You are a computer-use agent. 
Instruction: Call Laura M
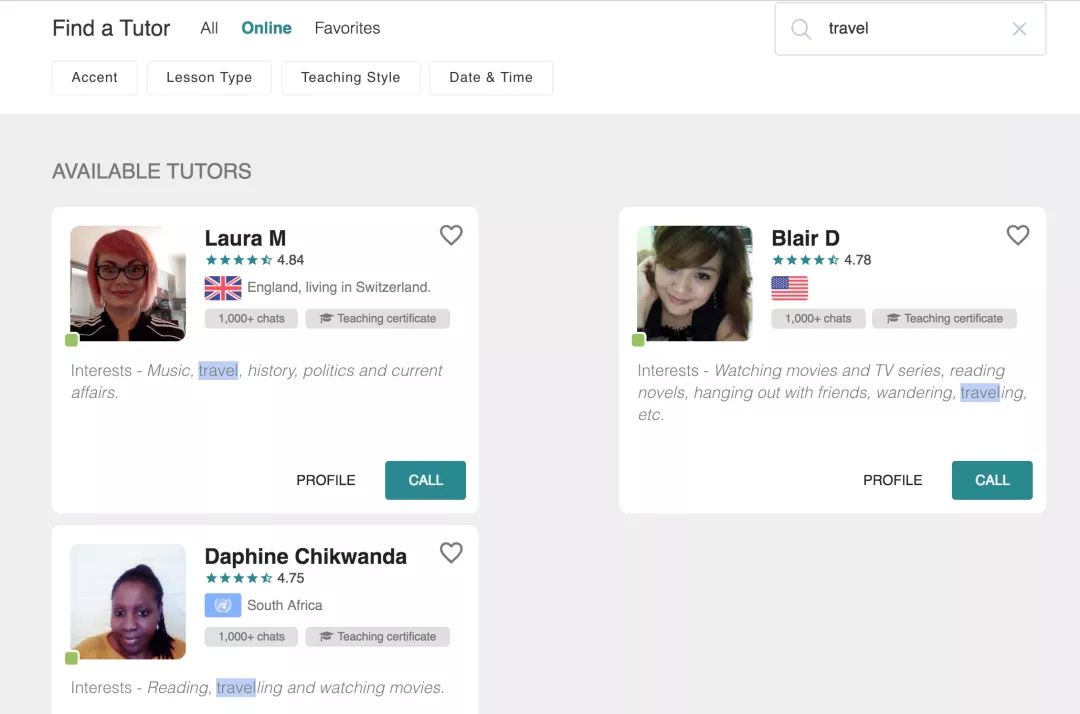tap(426, 481)
